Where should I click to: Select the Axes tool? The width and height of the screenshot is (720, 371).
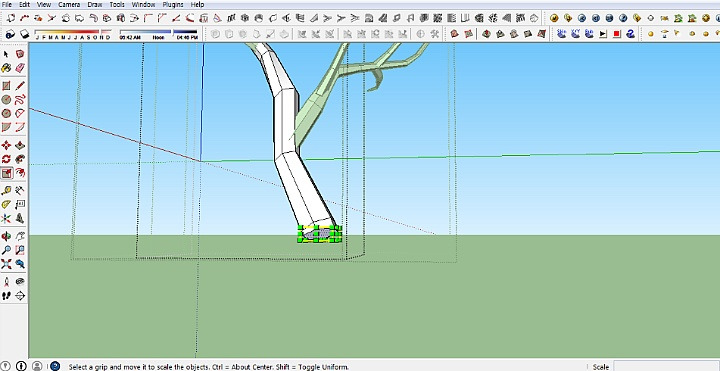[6, 218]
